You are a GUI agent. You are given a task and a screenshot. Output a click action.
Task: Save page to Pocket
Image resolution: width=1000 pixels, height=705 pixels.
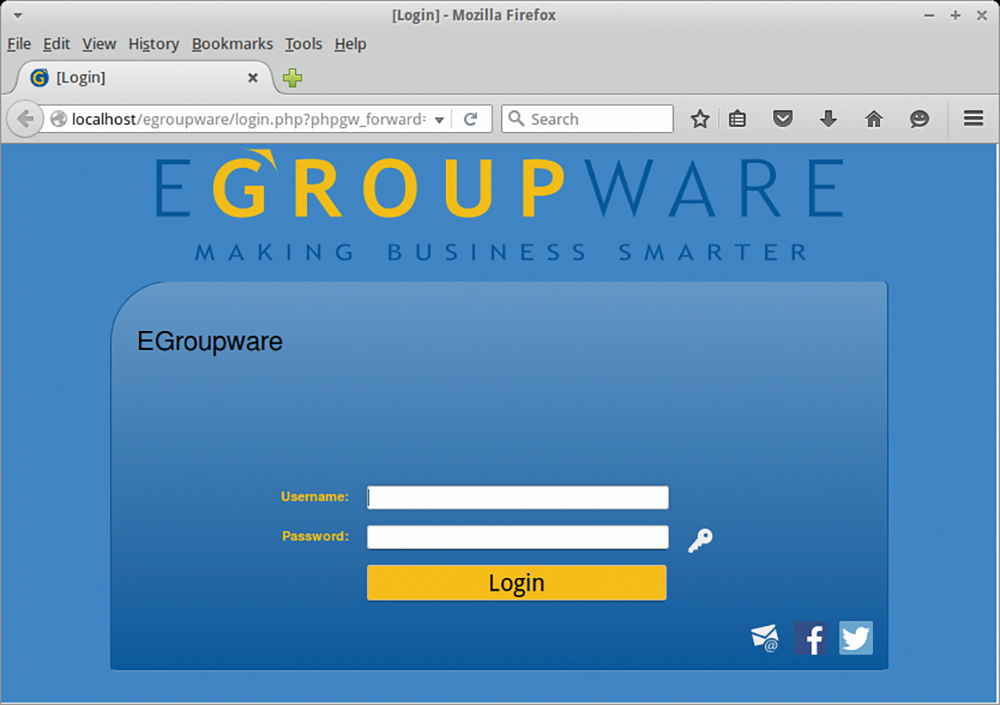[x=783, y=118]
